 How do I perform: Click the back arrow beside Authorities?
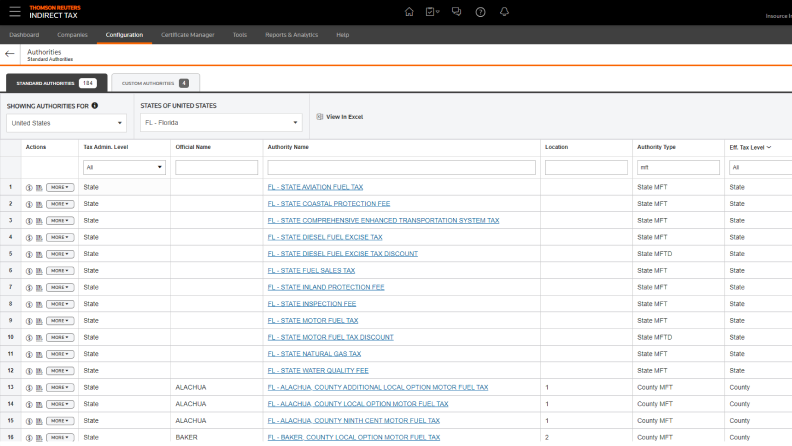10,54
